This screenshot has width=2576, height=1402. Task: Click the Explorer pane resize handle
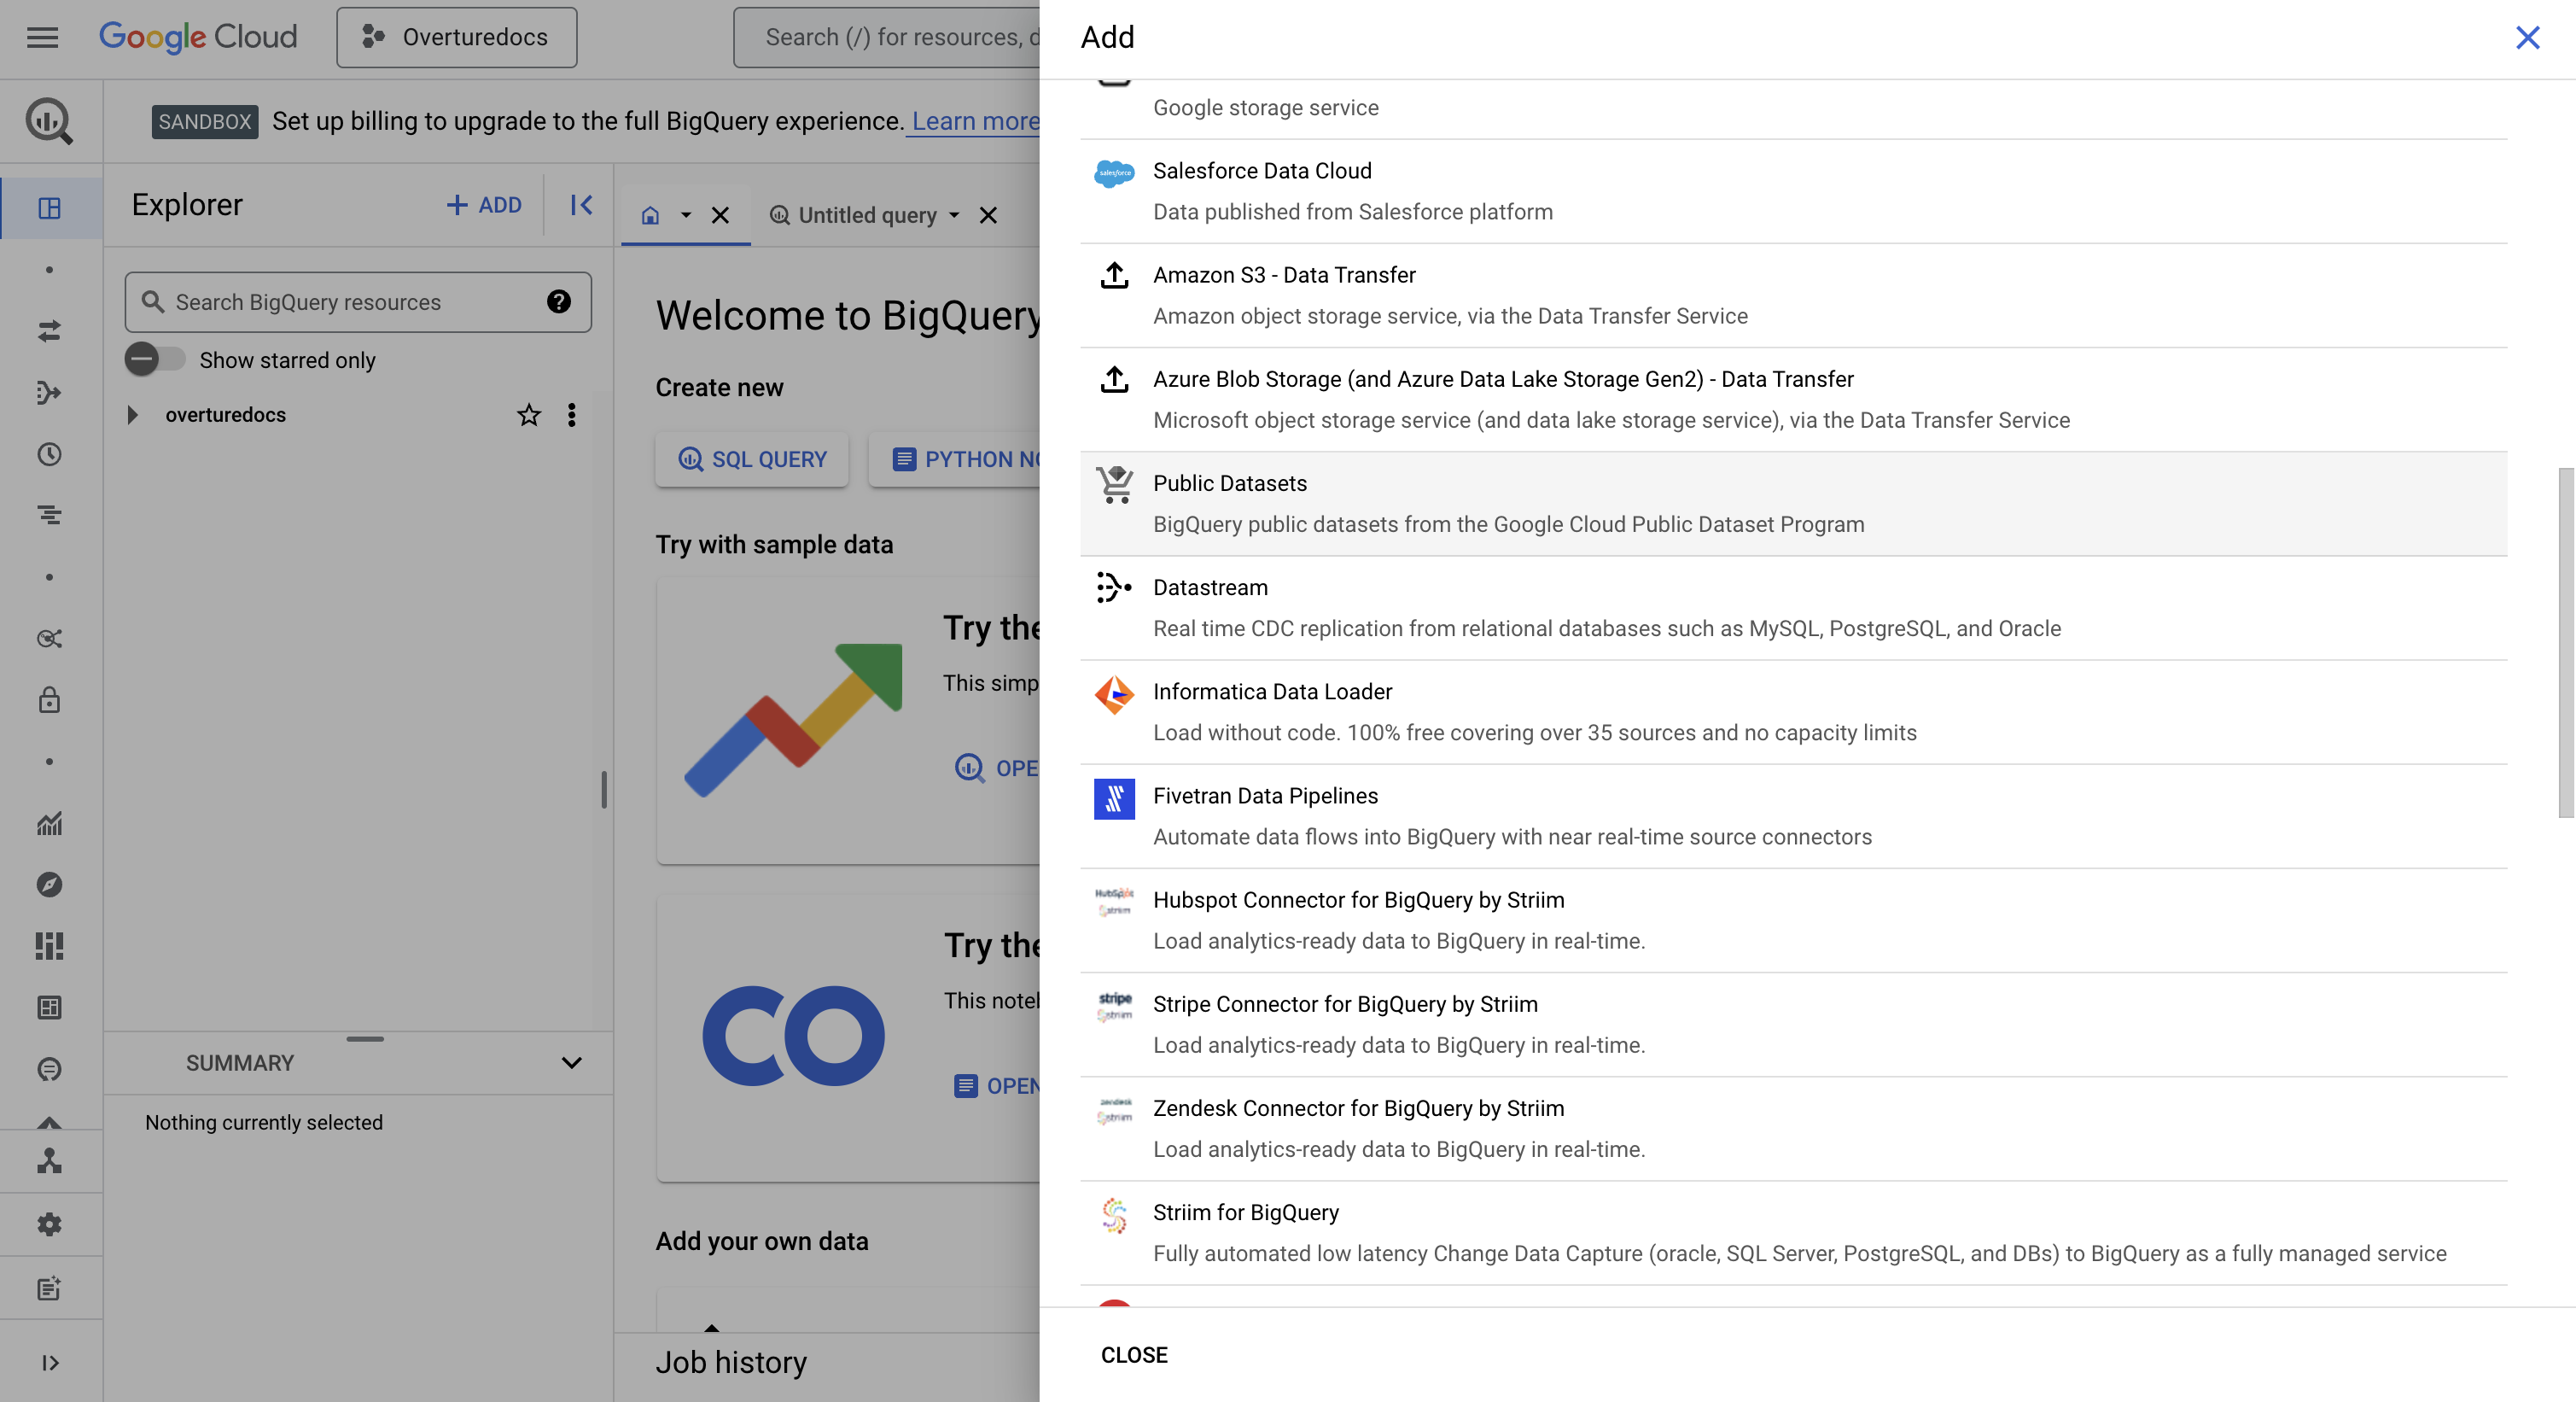[604, 789]
